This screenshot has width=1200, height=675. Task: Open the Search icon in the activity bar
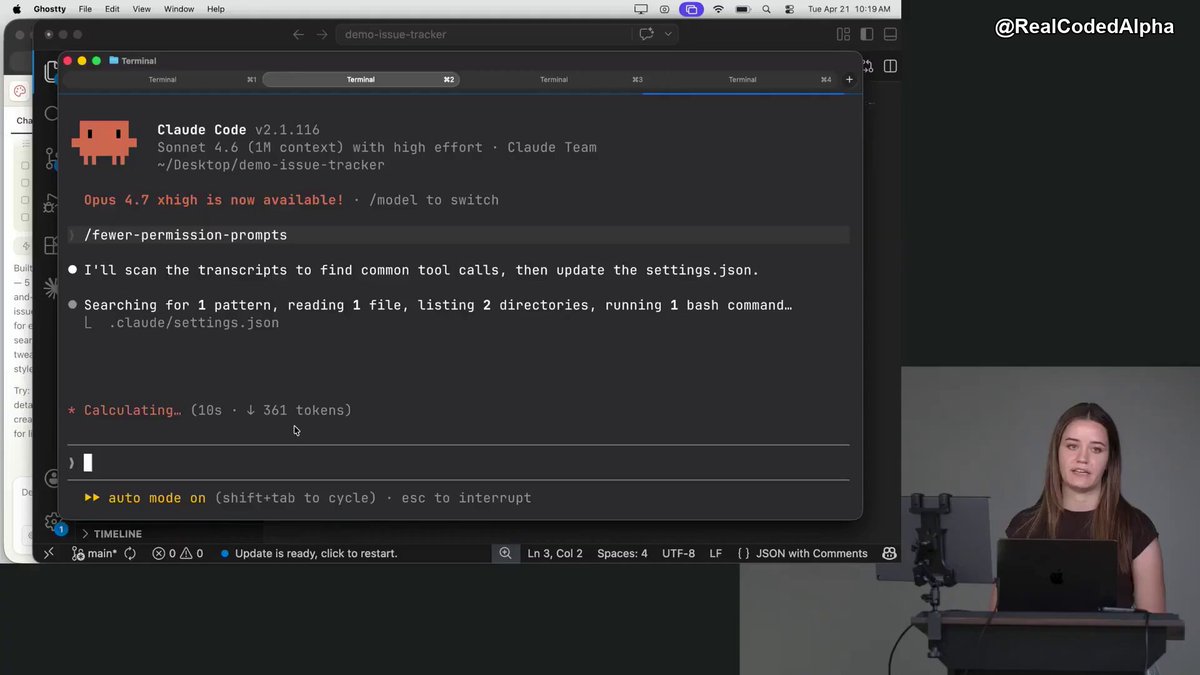point(52,114)
